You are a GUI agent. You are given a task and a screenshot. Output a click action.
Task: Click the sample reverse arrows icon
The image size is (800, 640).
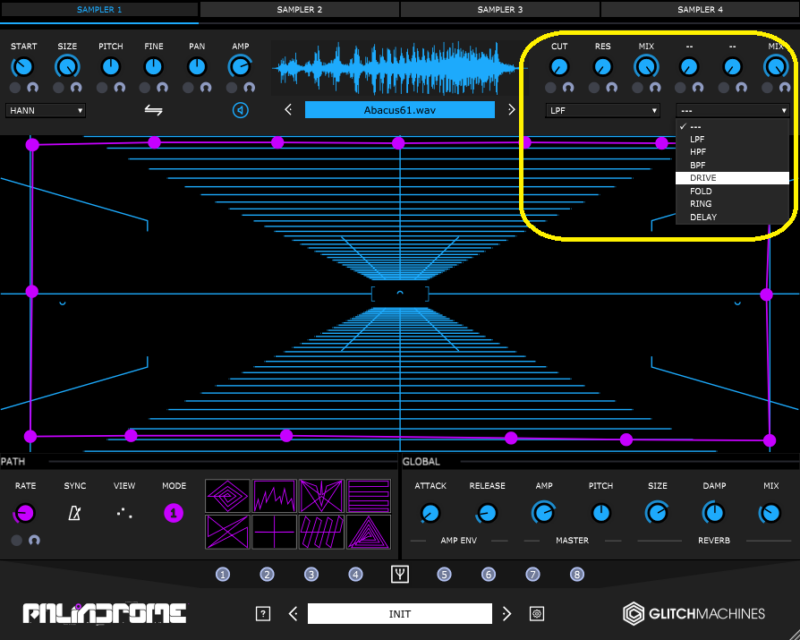tap(153, 110)
